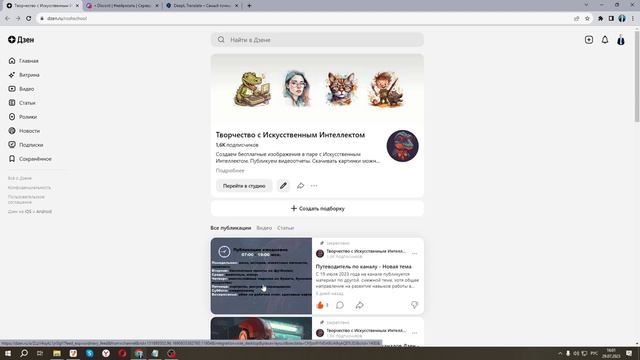The height and width of the screenshot is (360, 640).
Task: Open Витрина in the sidebar
Action: pyautogui.click(x=24, y=75)
